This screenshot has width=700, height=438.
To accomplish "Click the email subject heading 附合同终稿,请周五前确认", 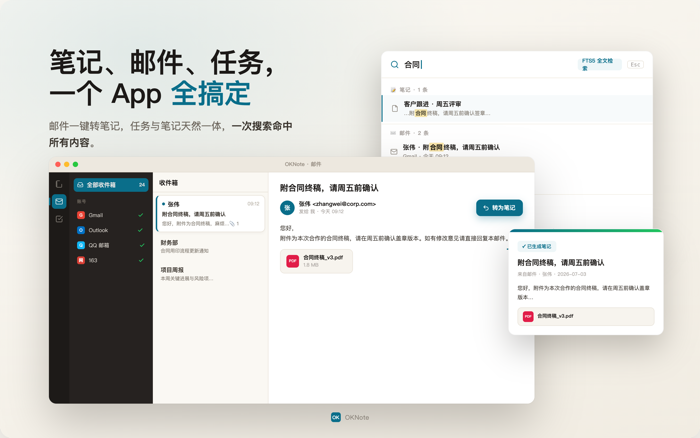I will (329, 188).
